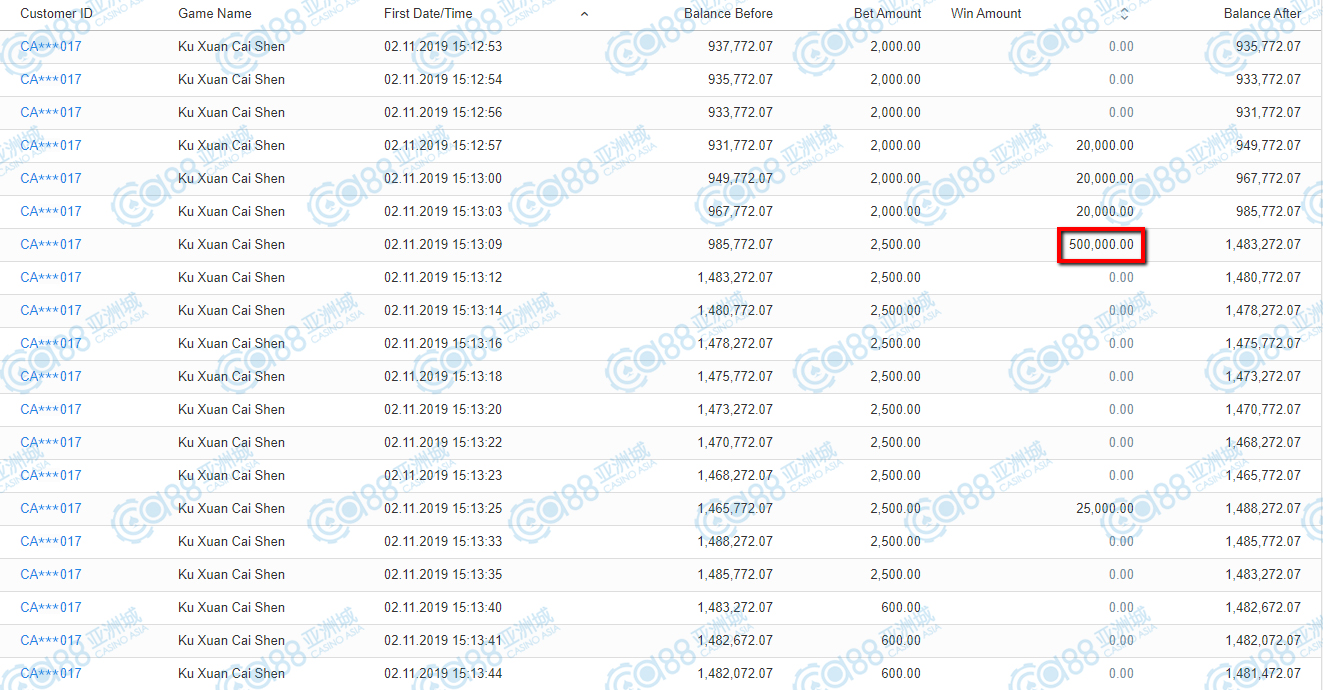
Task: Open customer CA***017 link in the 15:13:16 row
Action: click(x=51, y=343)
